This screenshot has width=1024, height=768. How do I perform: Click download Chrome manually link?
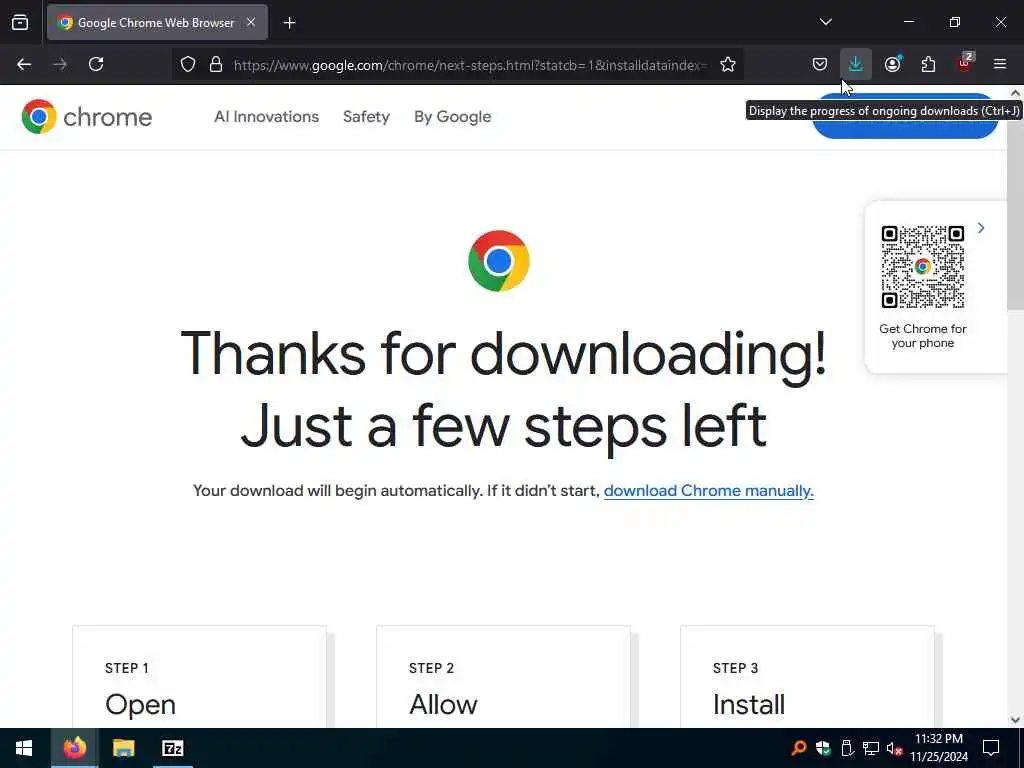709,491
